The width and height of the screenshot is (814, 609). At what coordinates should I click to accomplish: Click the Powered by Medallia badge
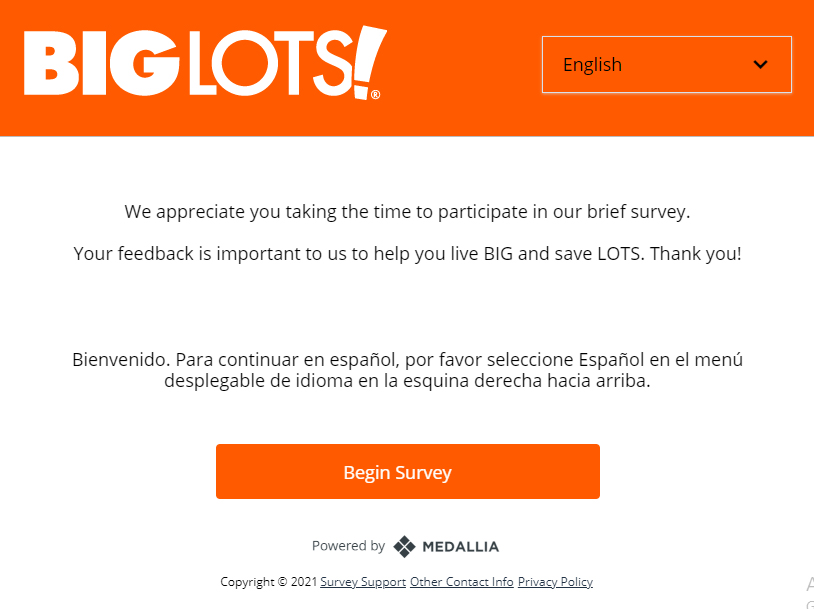point(405,546)
